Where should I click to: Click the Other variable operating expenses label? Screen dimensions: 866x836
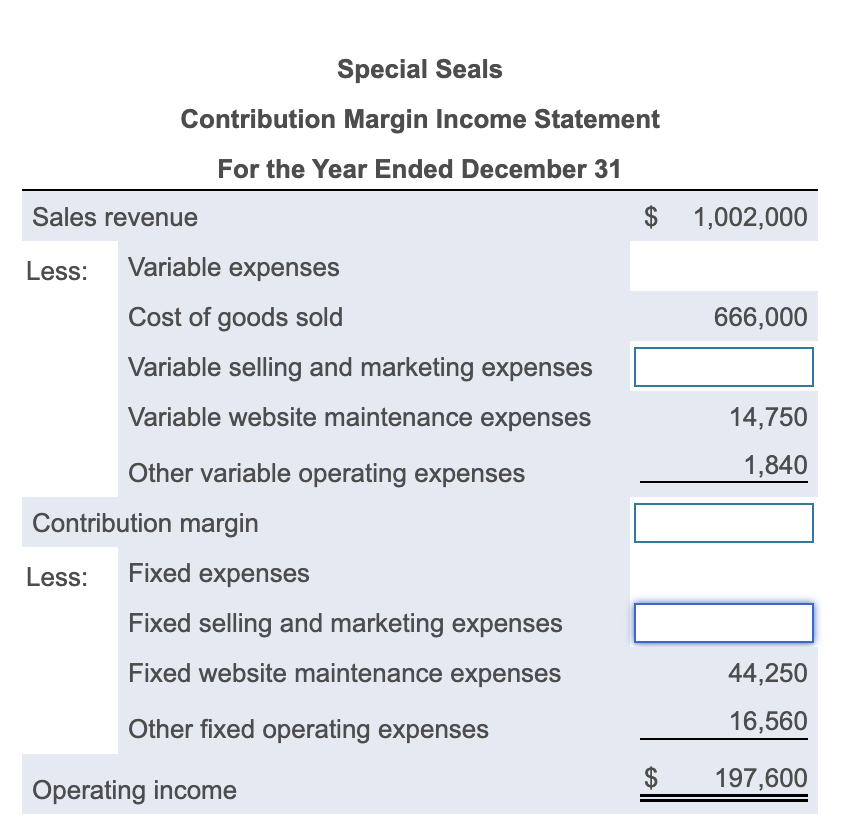point(327,473)
